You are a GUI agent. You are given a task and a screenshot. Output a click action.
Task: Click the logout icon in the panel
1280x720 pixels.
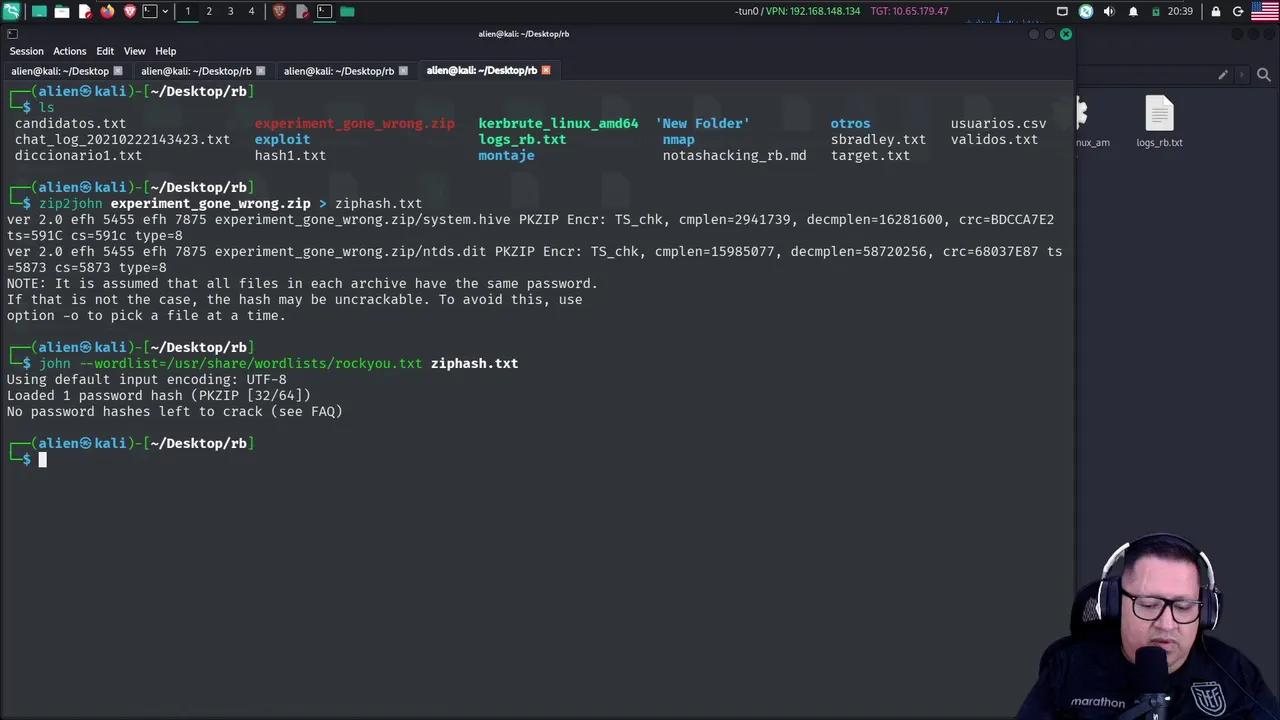click(1238, 11)
